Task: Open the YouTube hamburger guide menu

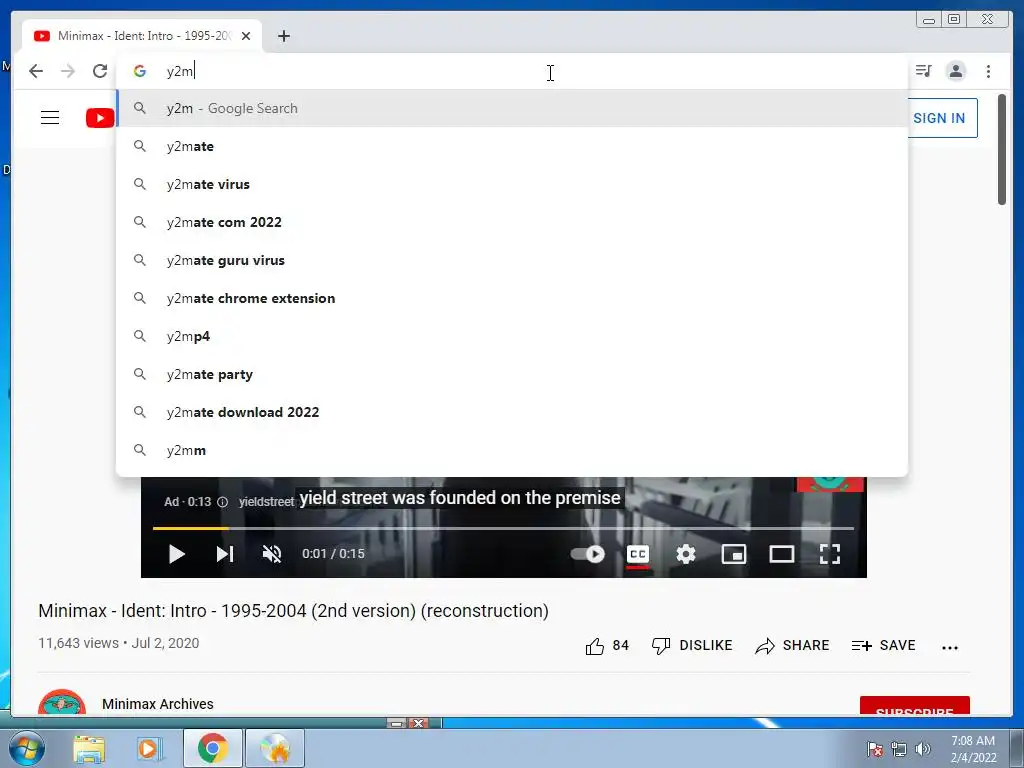Action: pos(50,118)
